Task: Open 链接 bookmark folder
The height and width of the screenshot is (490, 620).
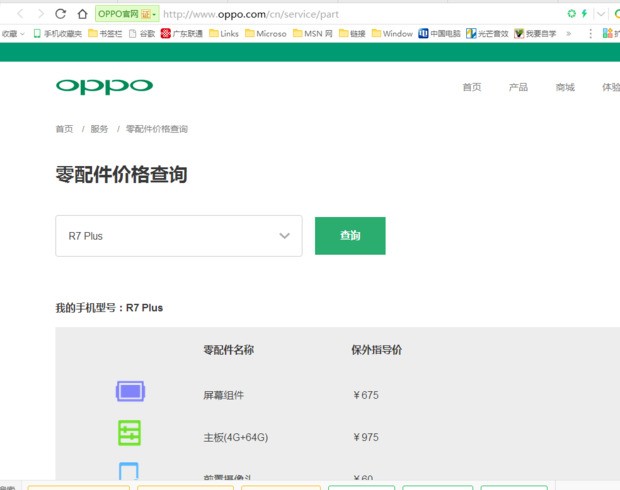Action: point(353,34)
